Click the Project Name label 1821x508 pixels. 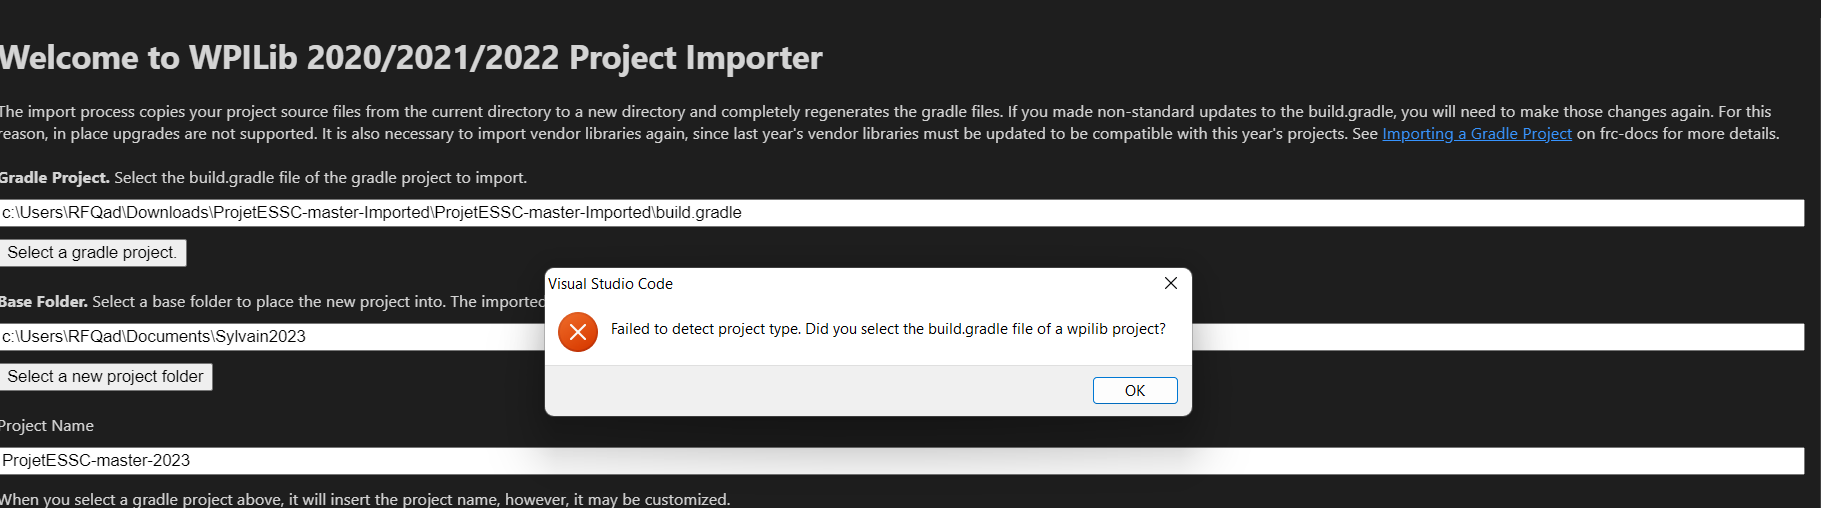click(x=47, y=425)
